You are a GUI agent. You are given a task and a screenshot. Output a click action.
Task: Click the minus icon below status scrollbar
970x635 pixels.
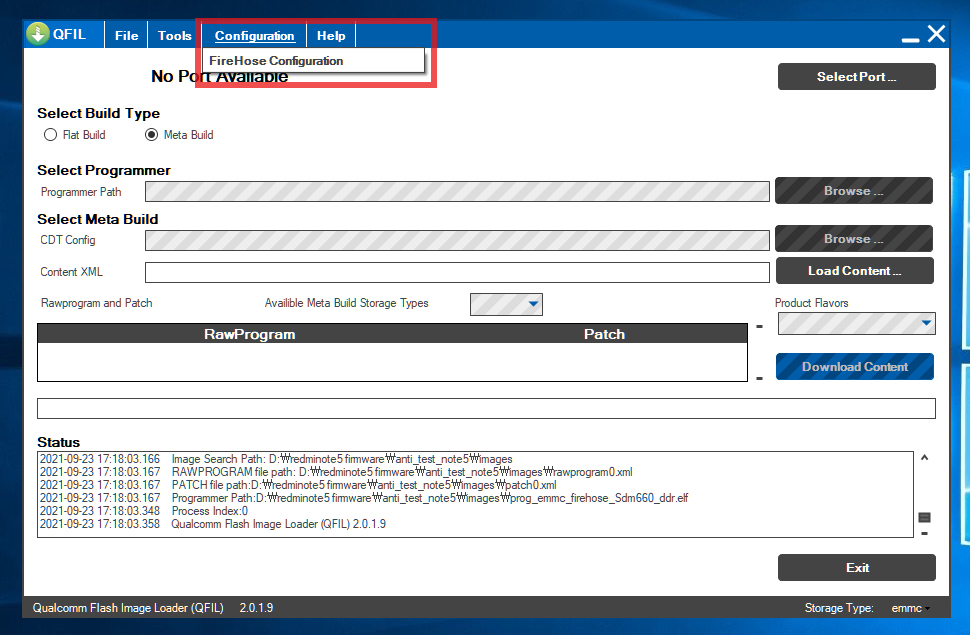pyautogui.click(x=924, y=533)
